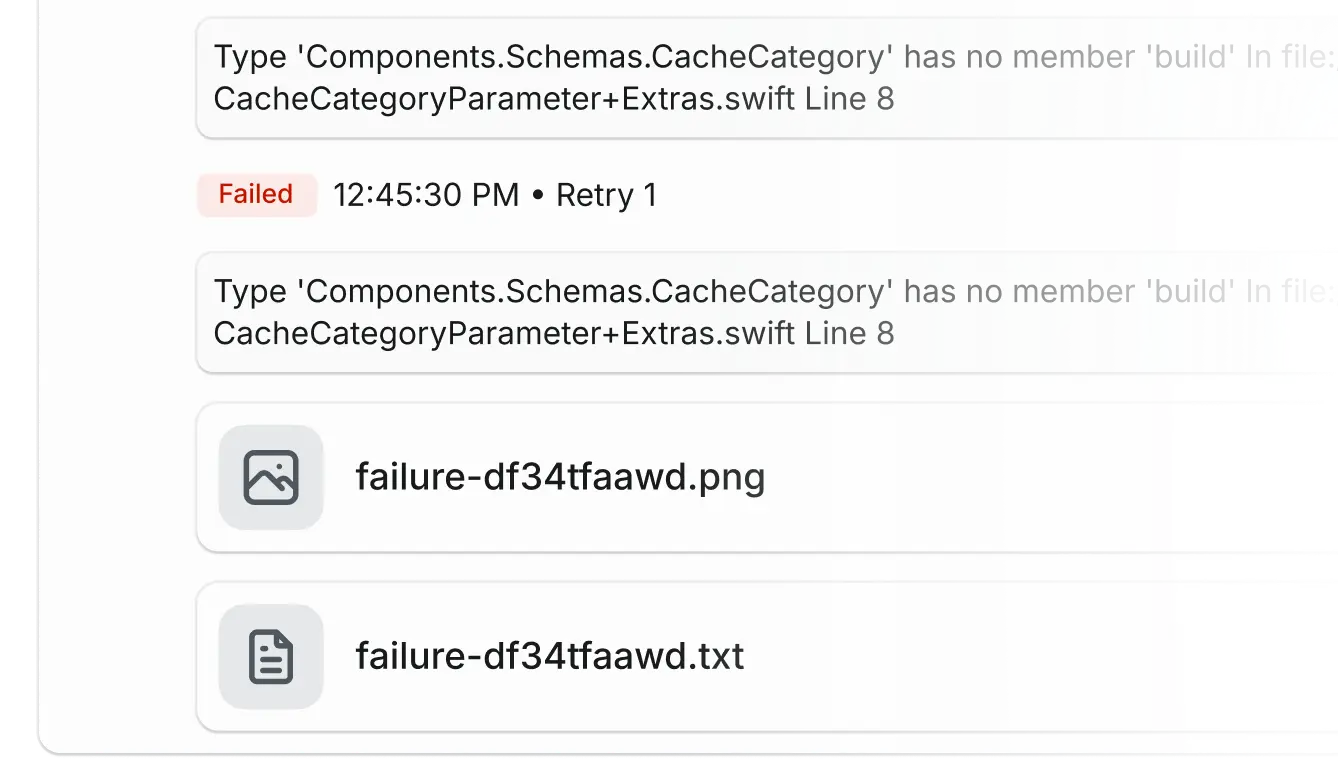Click the text document icon for failure-df34tfaawd.txt

coord(270,656)
